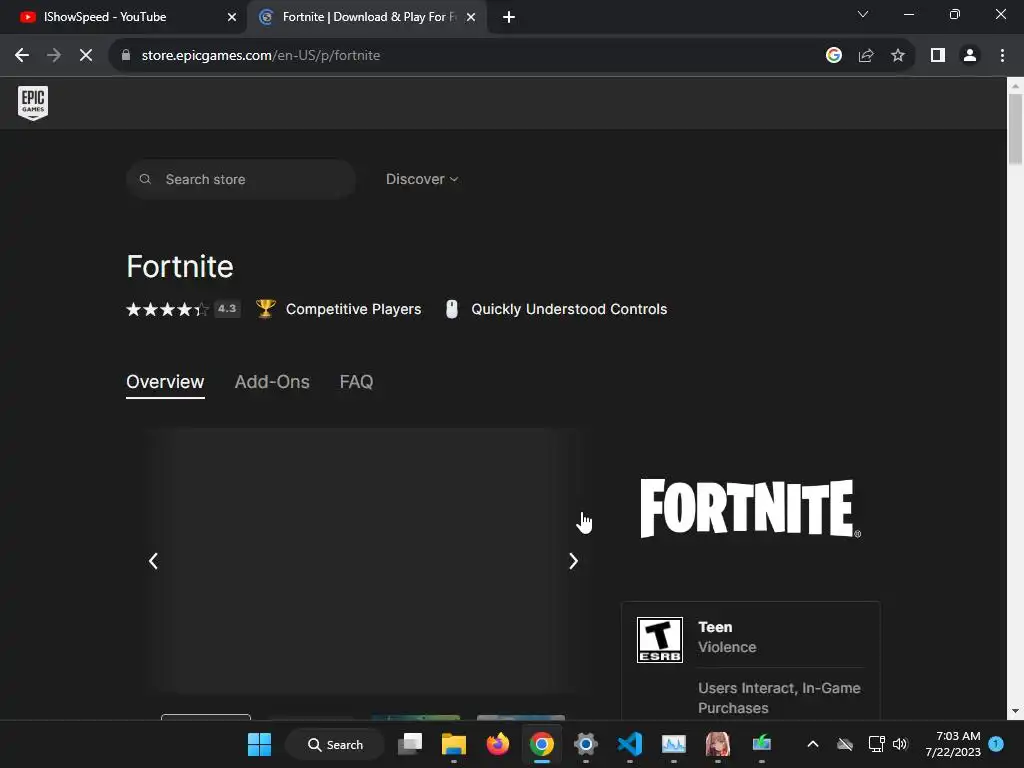
Task: Click the 'Competitive Players' label
Action: click(x=353, y=309)
